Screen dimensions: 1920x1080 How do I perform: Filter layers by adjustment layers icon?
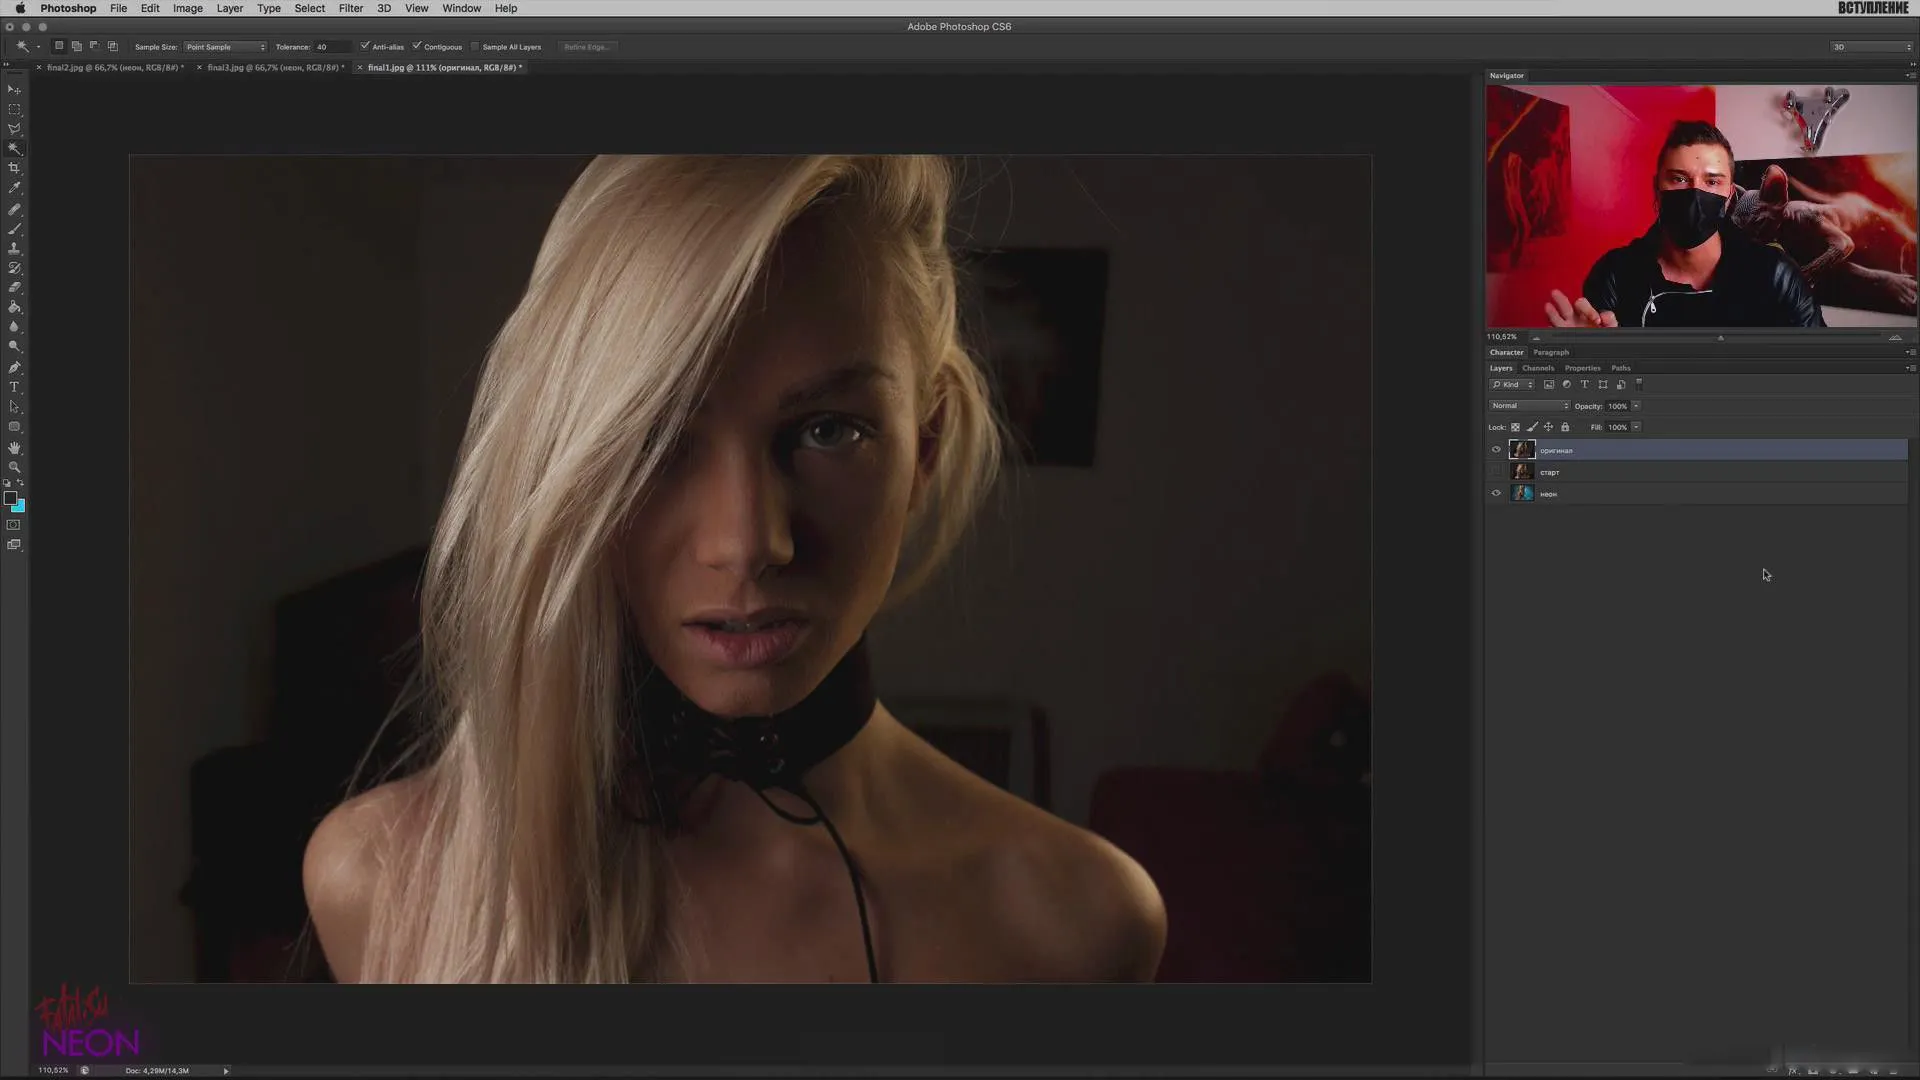[1567, 385]
